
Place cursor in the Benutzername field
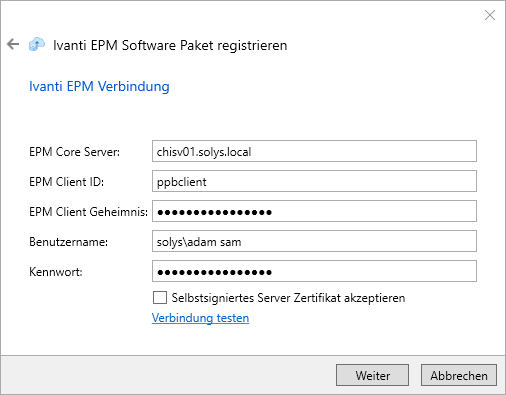tap(314, 241)
